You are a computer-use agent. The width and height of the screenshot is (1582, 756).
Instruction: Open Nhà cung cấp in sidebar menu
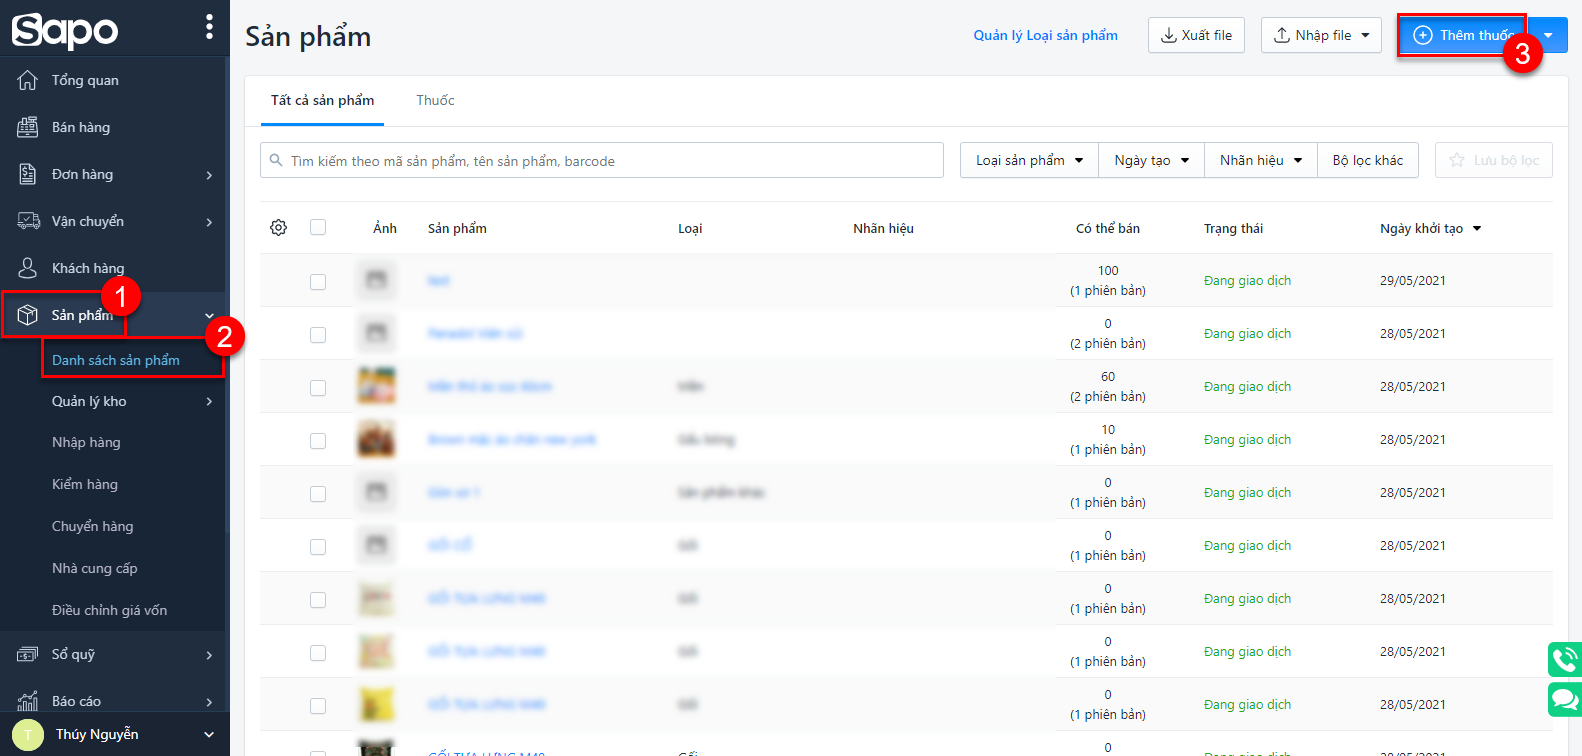[95, 568]
